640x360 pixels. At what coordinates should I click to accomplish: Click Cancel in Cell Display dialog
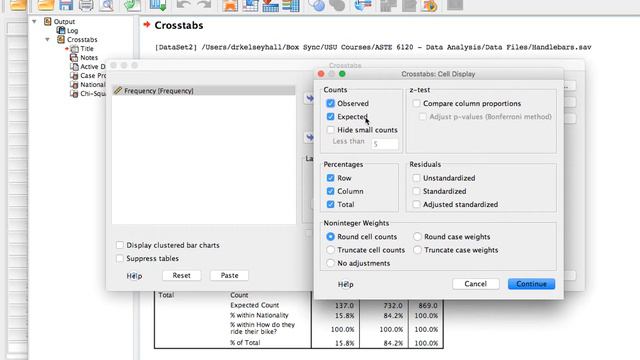coord(476,284)
